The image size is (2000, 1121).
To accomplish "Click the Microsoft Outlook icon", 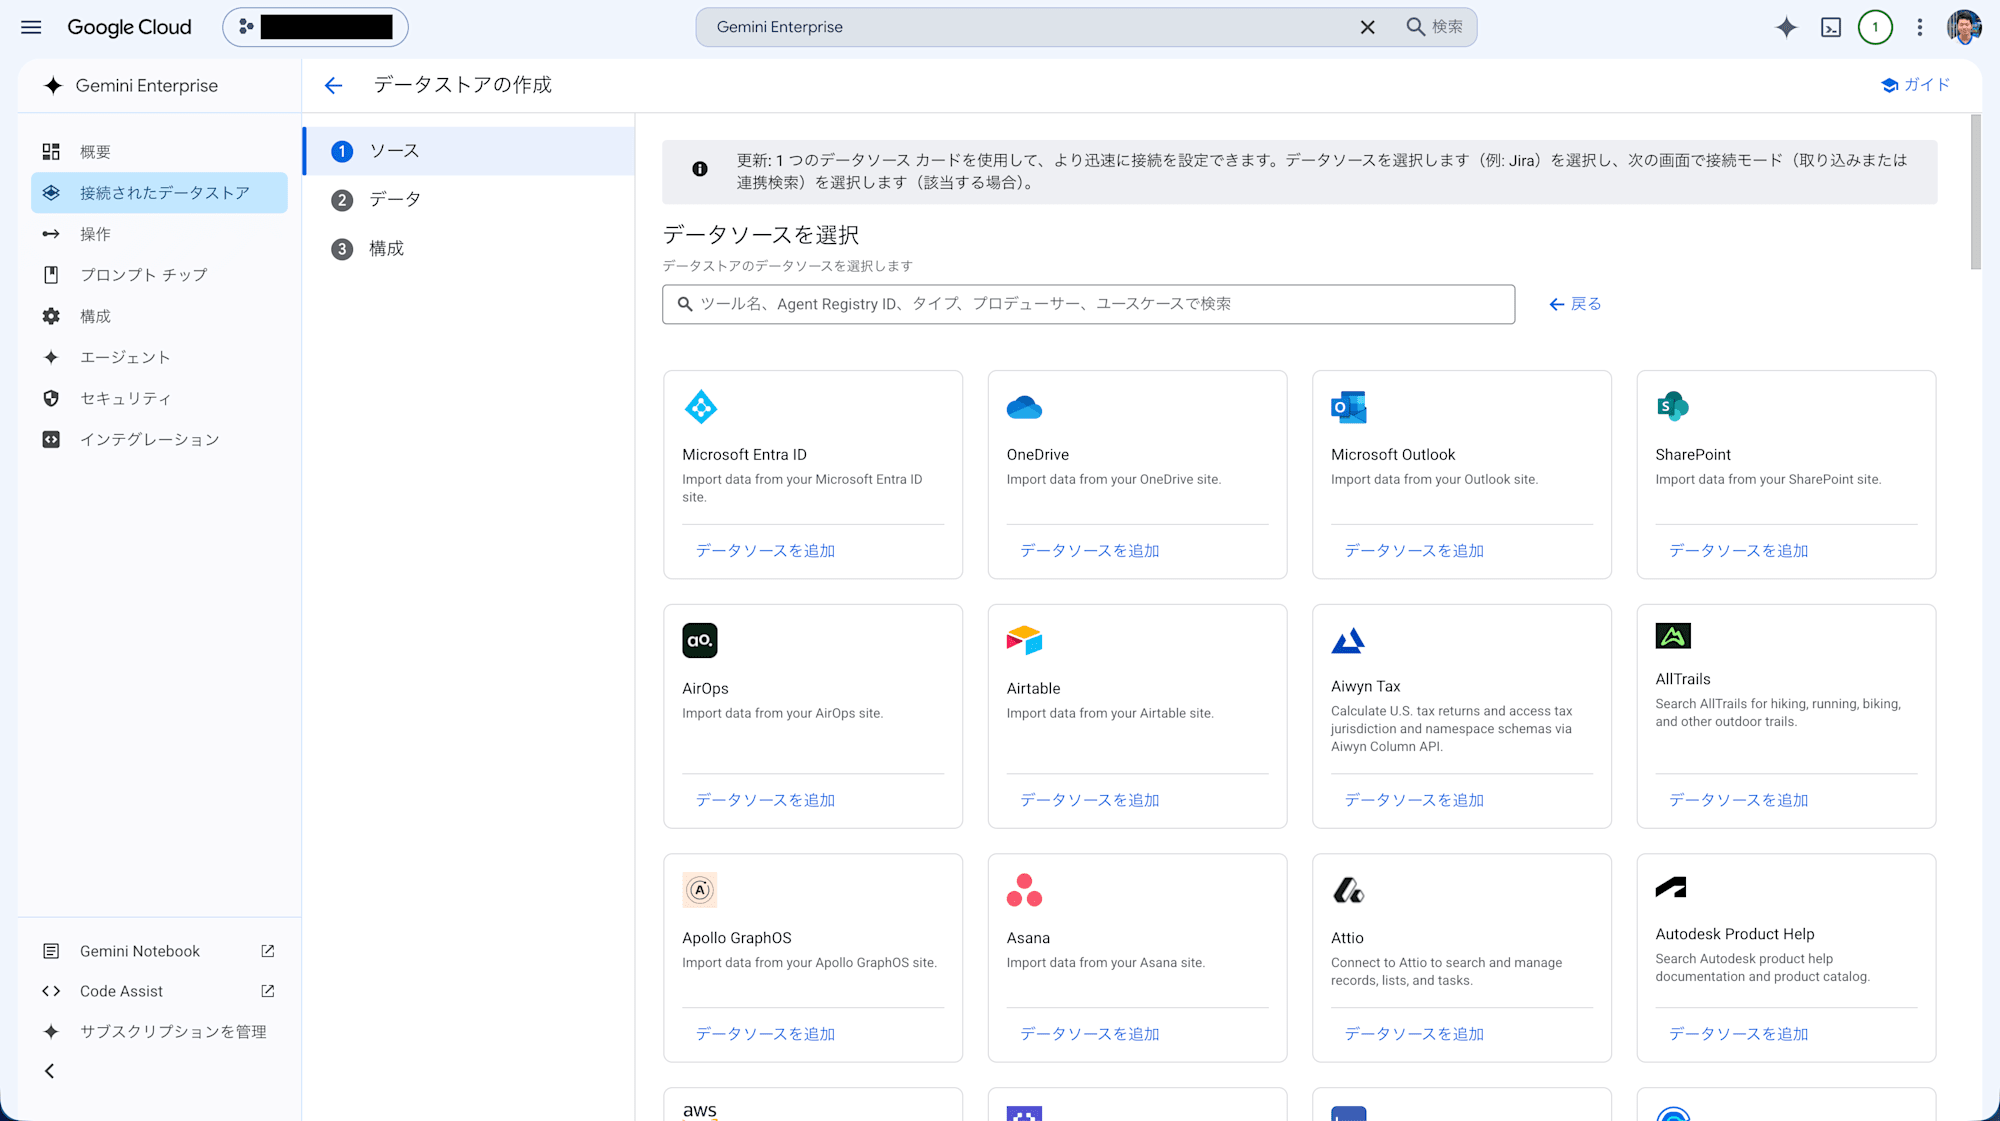I will tap(1348, 407).
